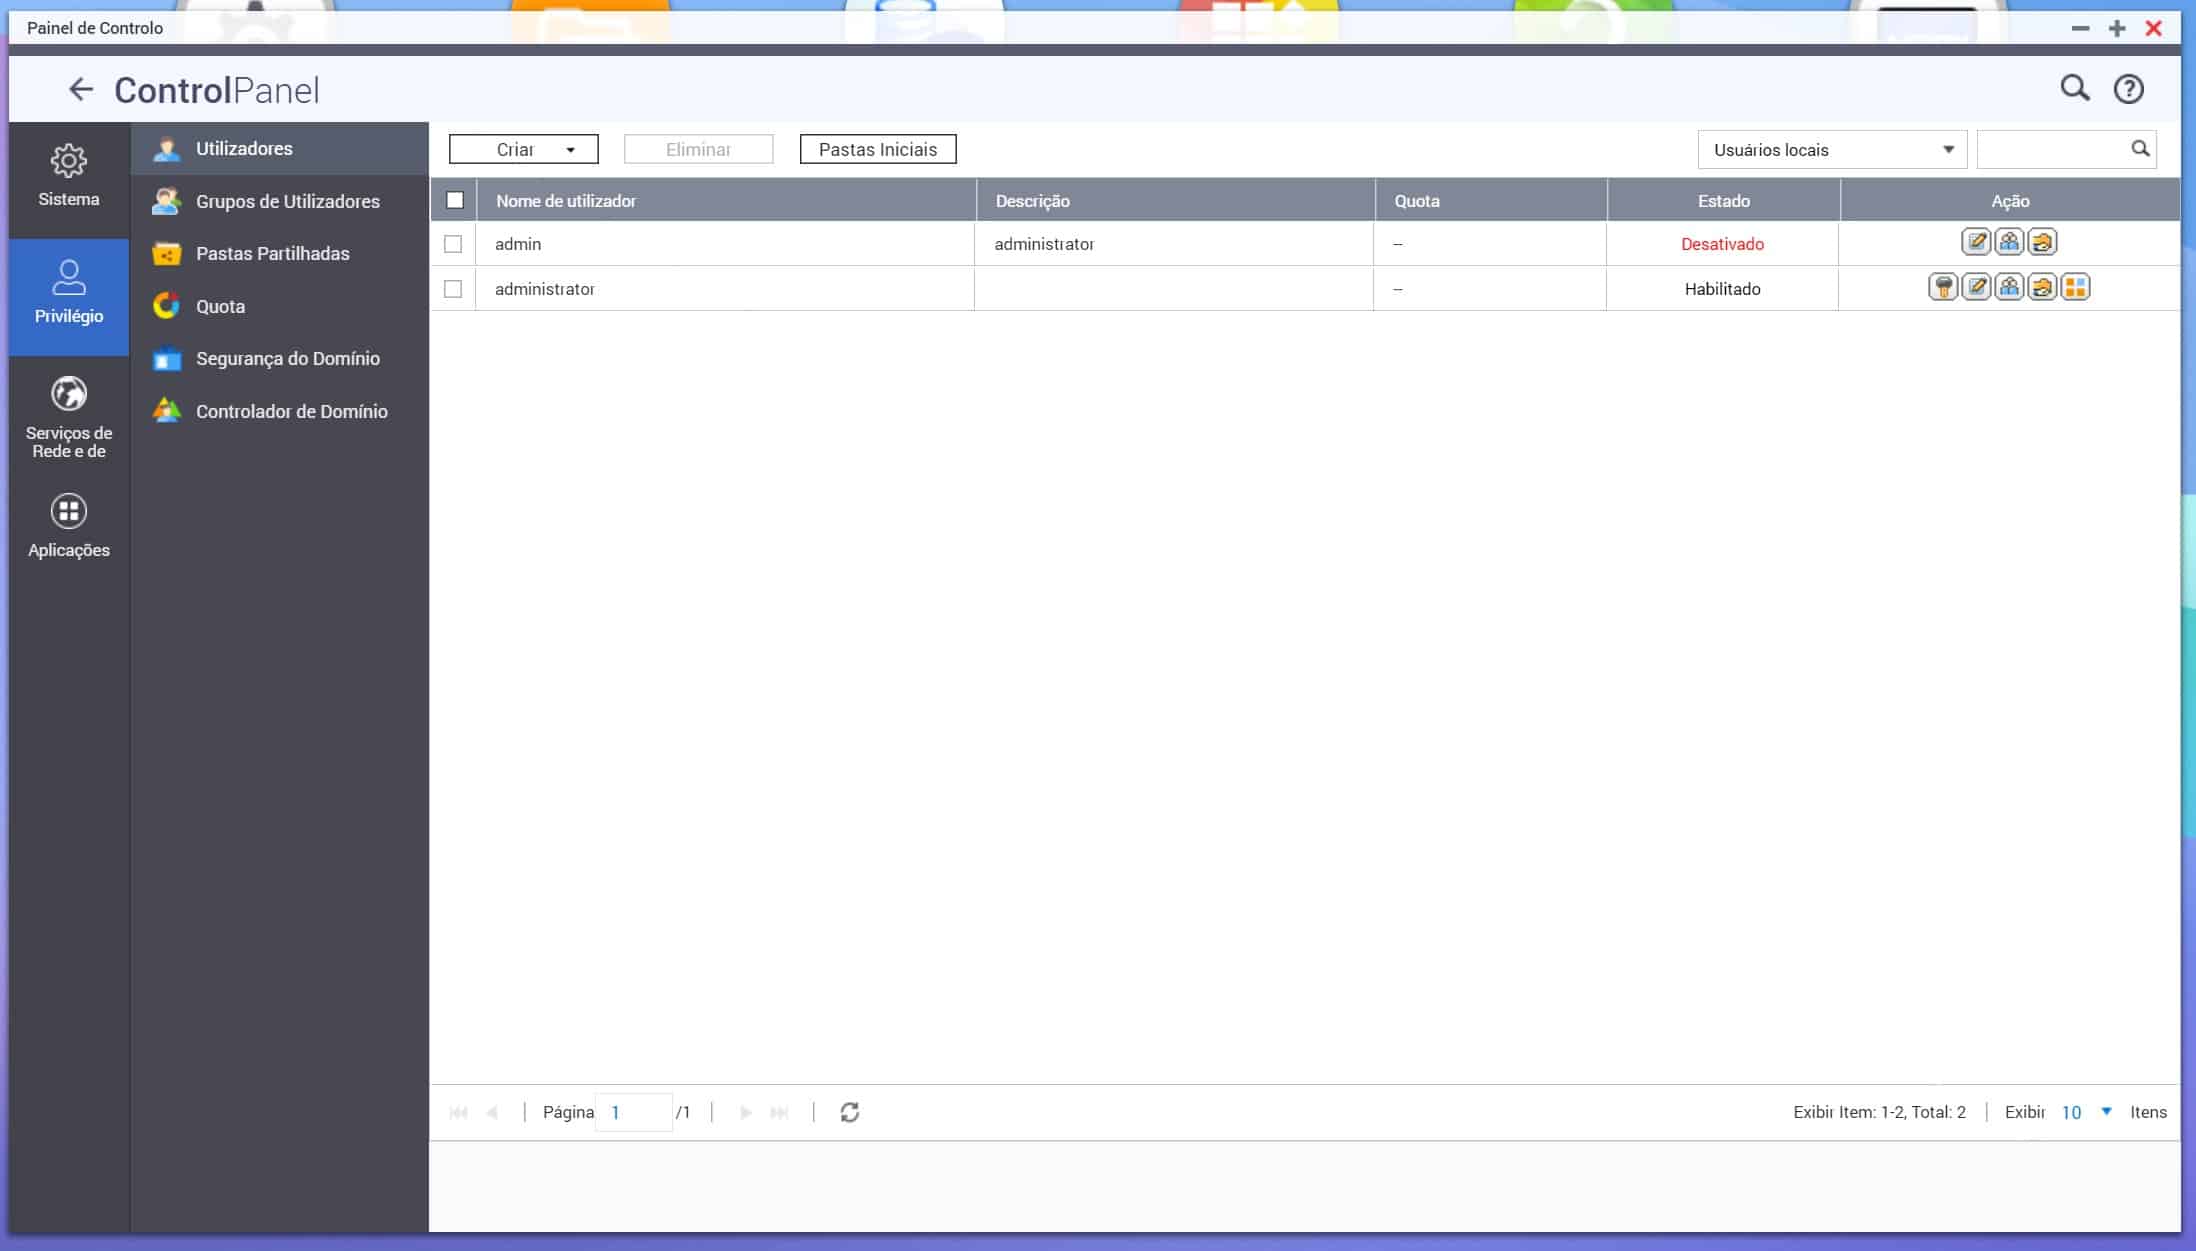The image size is (2196, 1251).
Task: Toggle the select-all header checkbox
Action: point(455,200)
